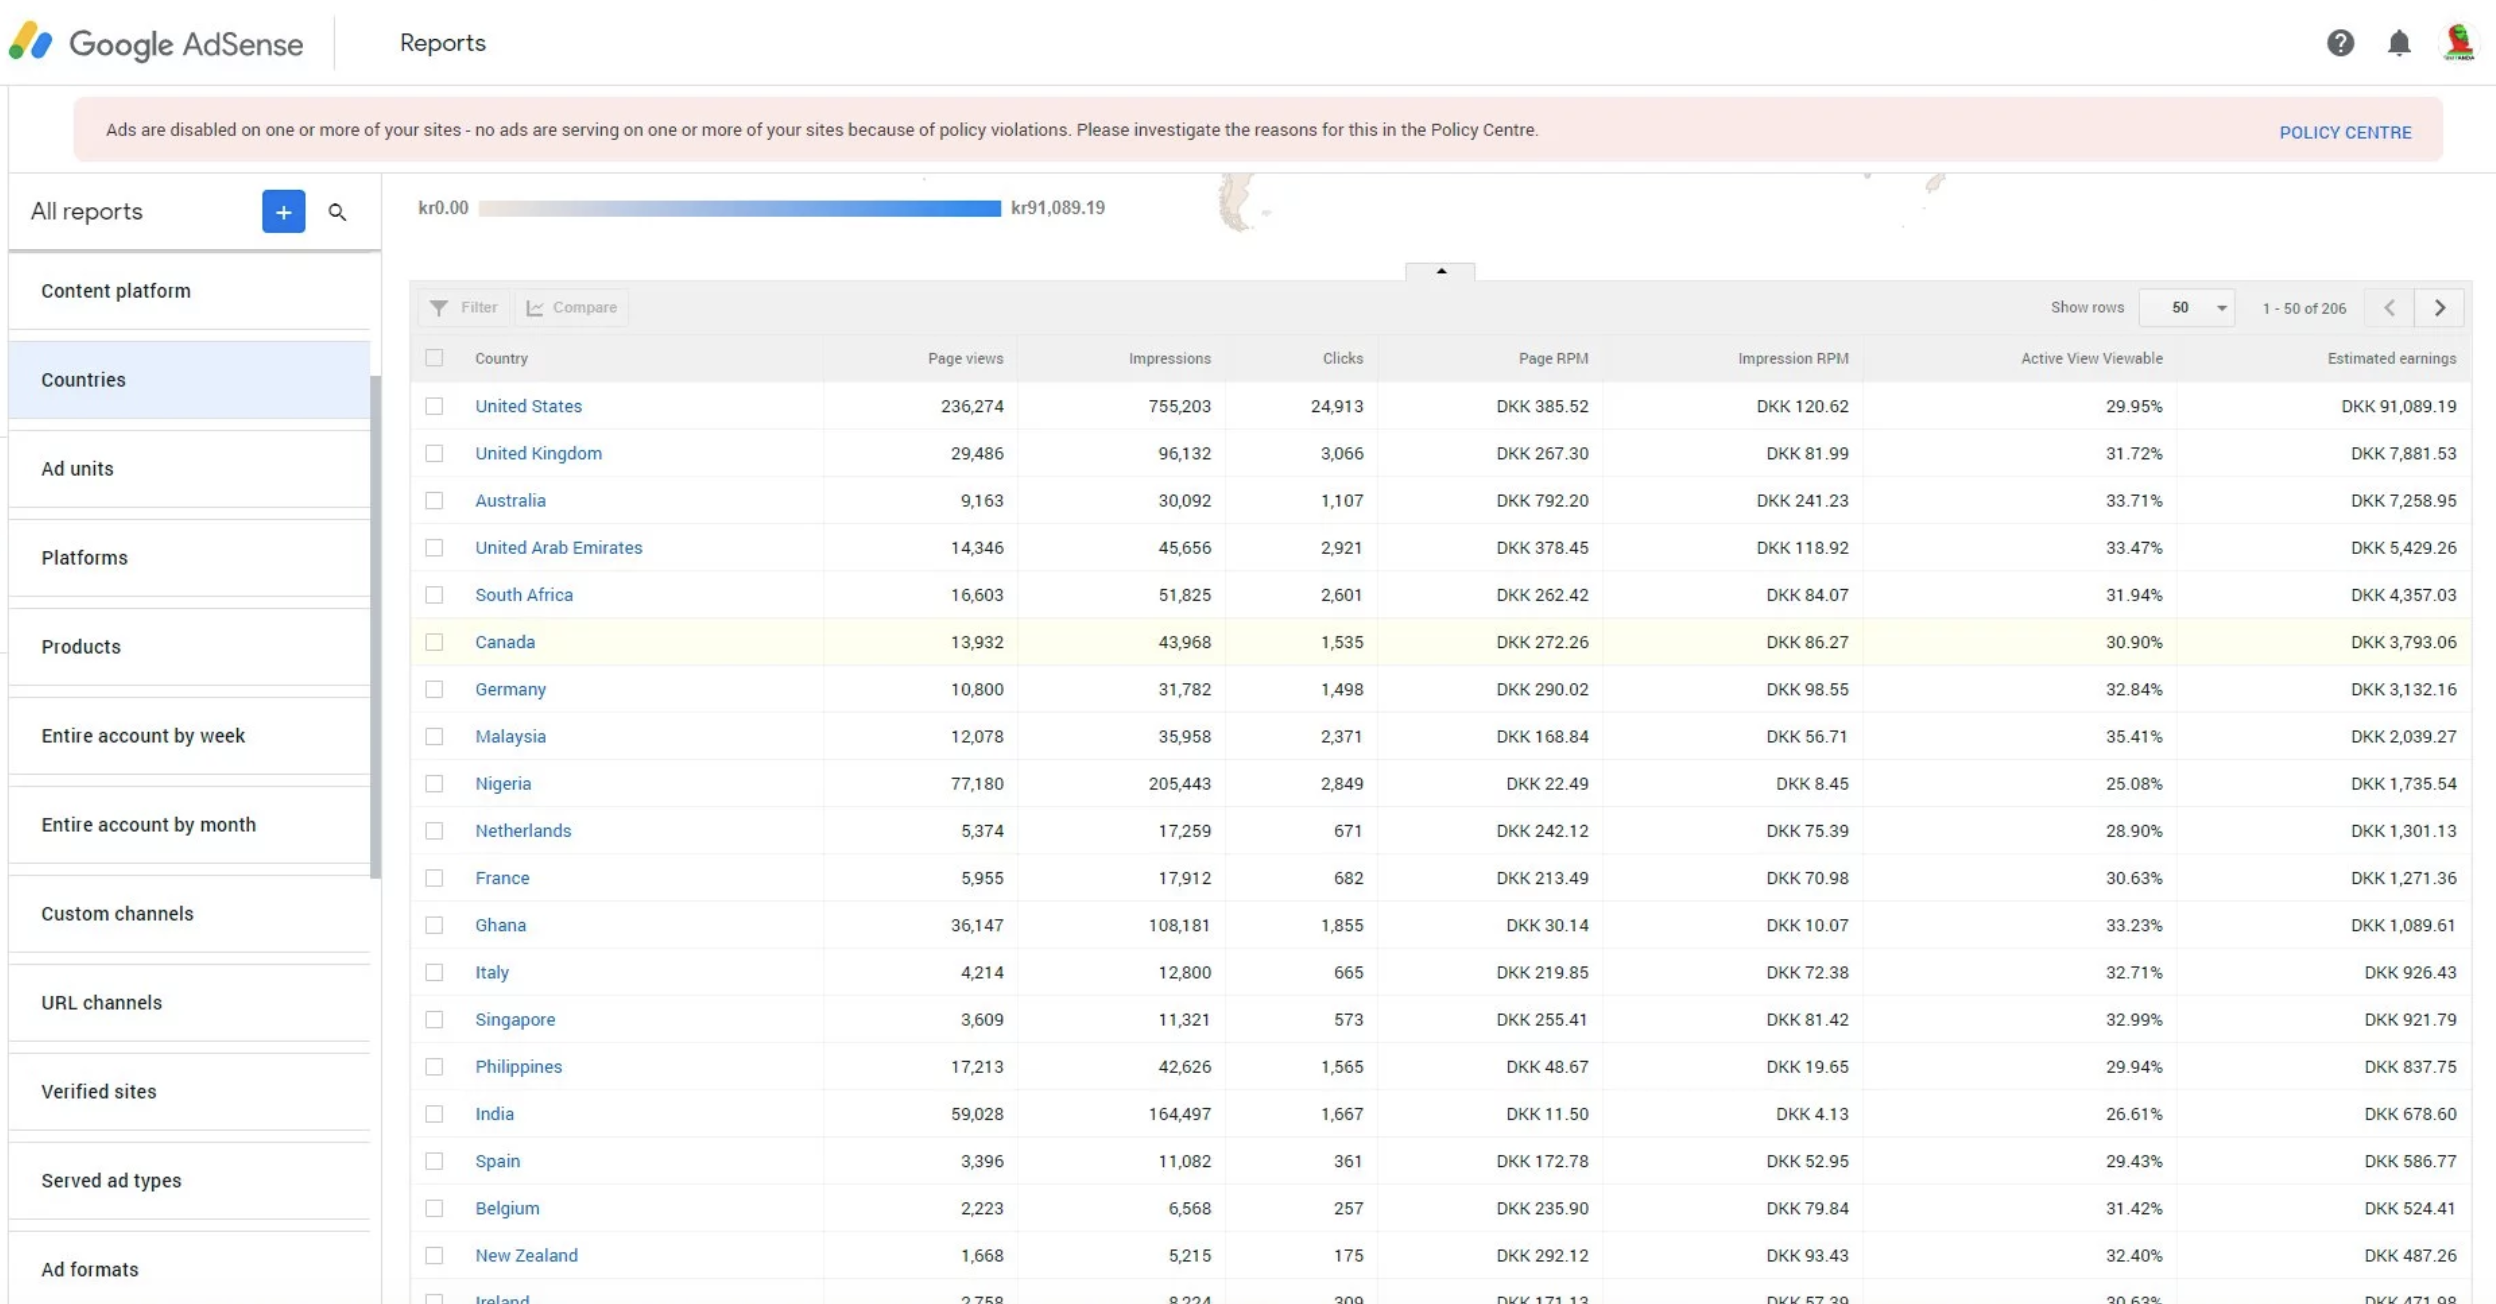Check the Germany row checkbox
Image resolution: width=2496 pixels, height=1304 pixels.
434,689
